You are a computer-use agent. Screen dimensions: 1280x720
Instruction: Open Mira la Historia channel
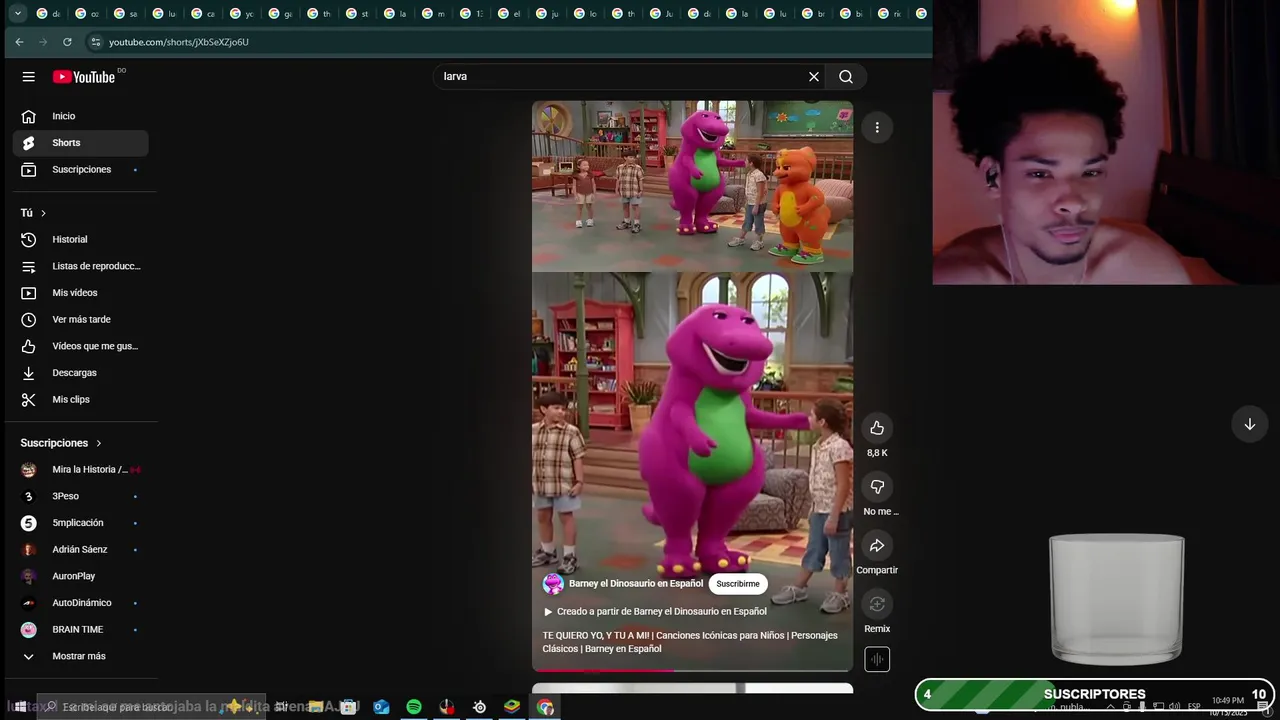(80, 470)
